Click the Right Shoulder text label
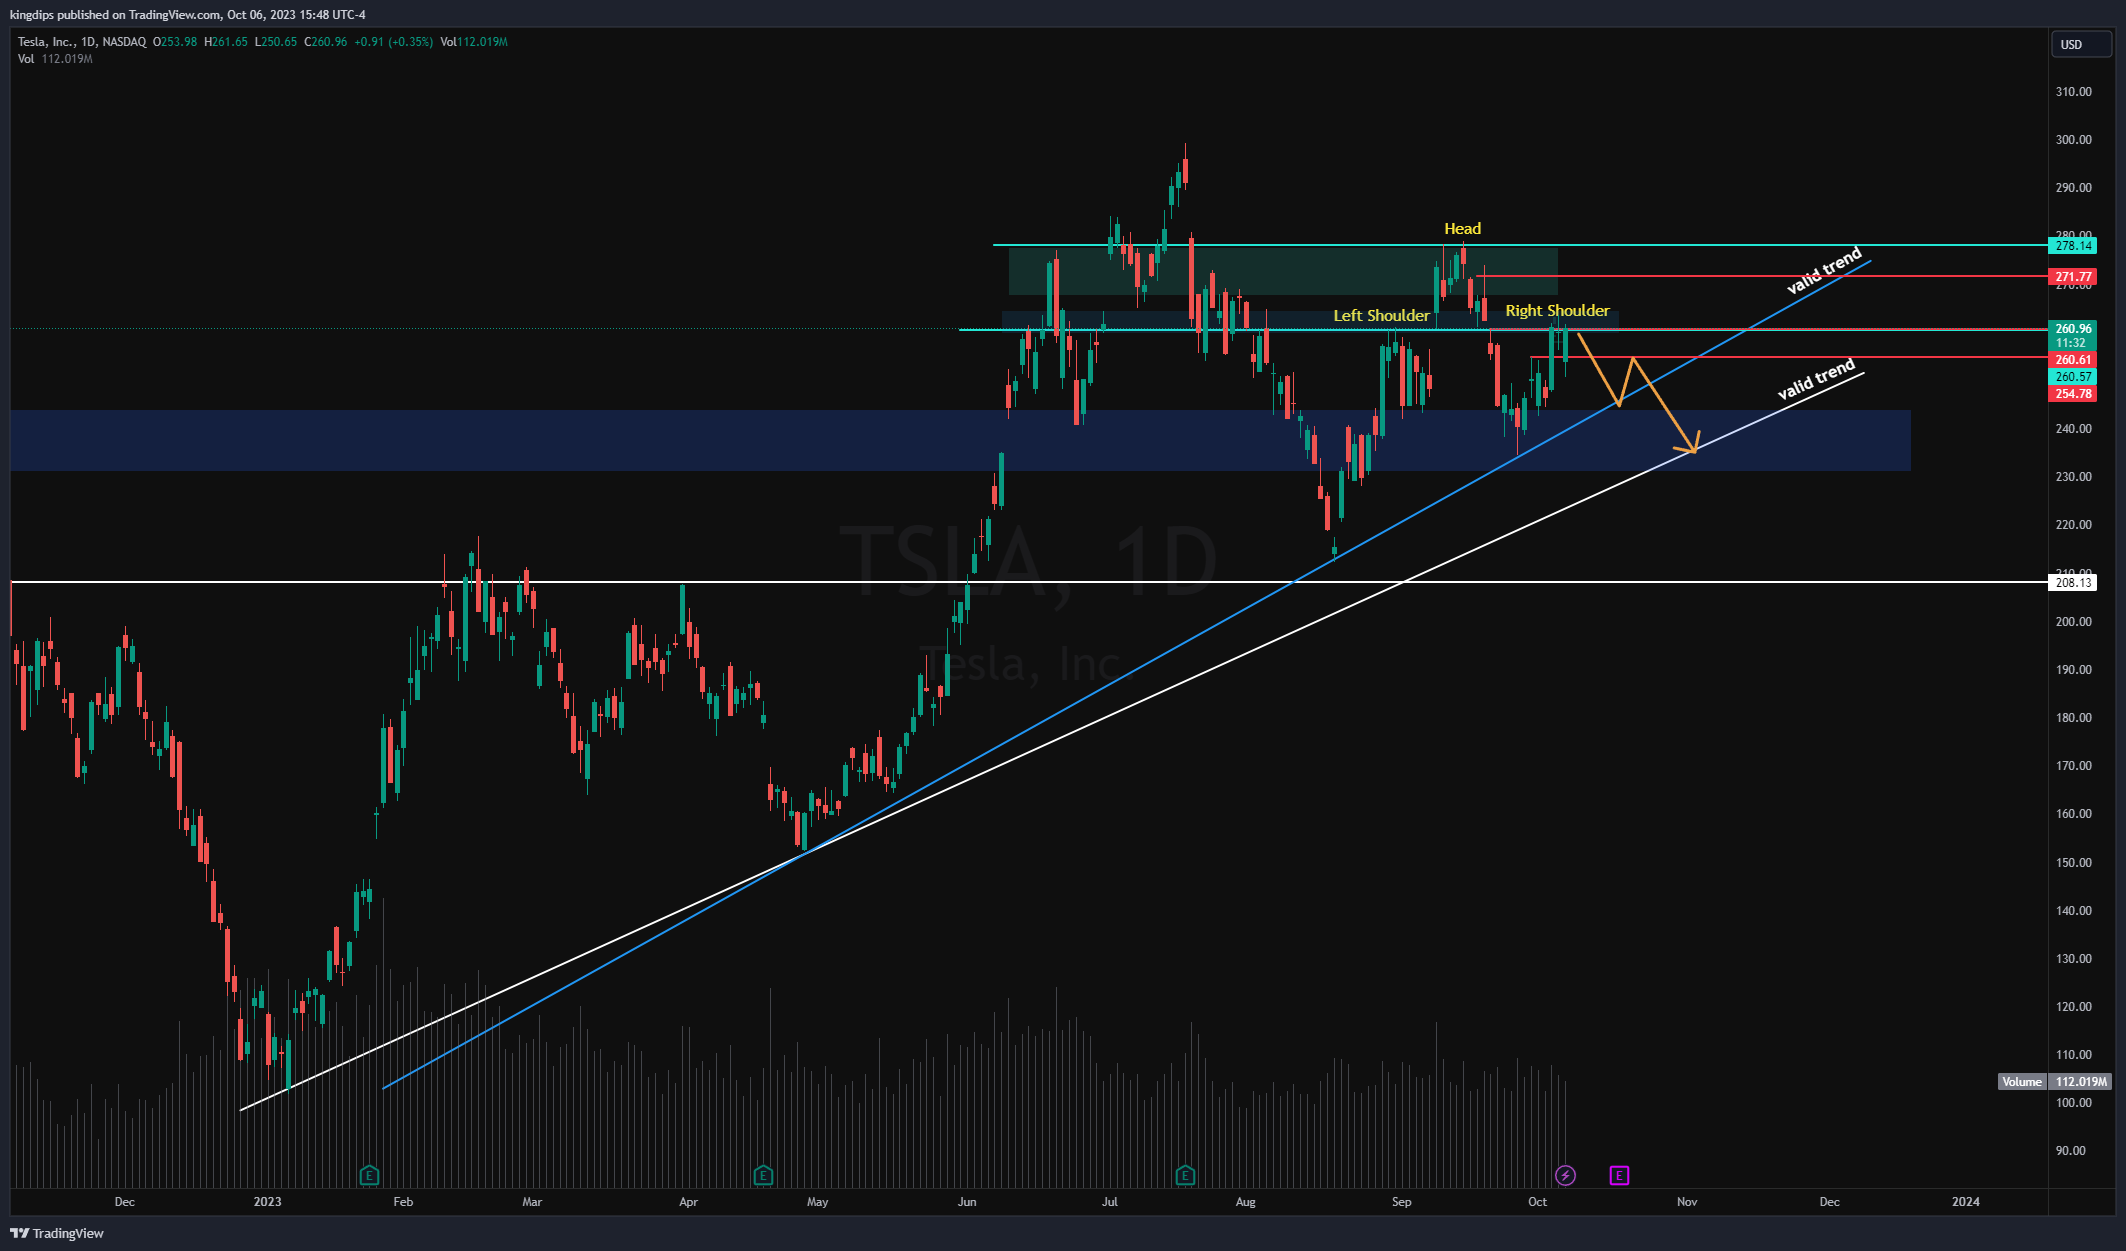 pos(1557,311)
